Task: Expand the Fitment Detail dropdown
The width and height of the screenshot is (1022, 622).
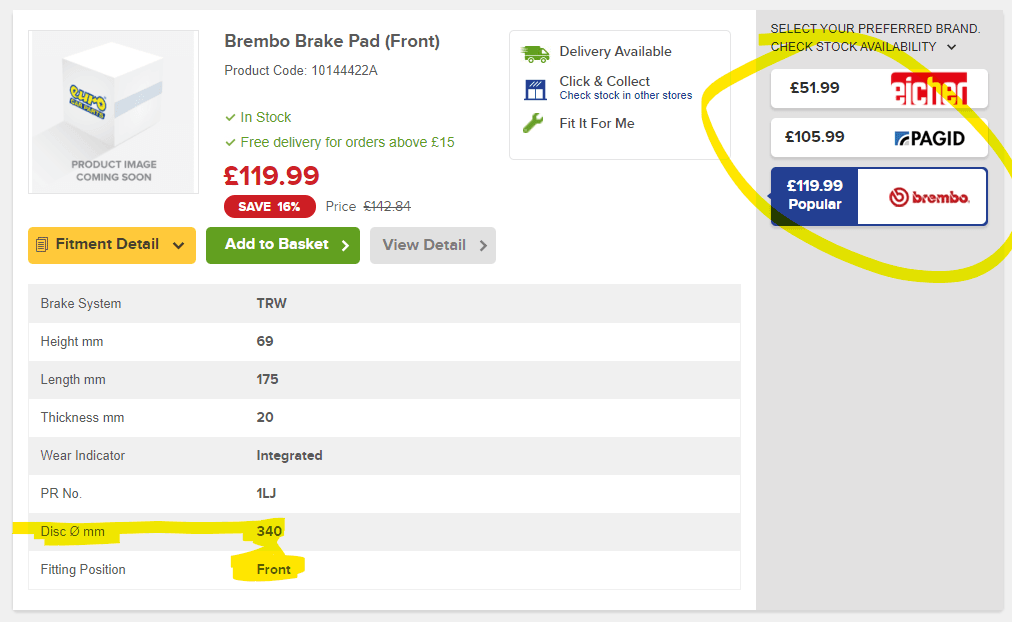Action: [x=178, y=245]
